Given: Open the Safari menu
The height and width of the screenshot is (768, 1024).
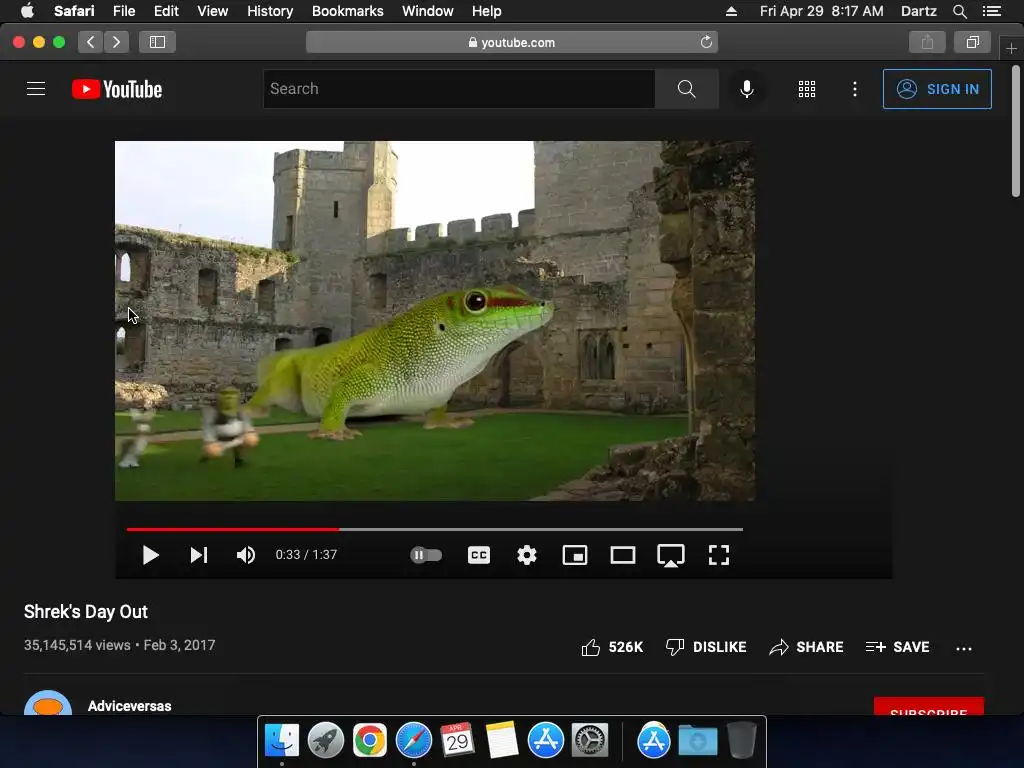Looking at the screenshot, I should 74,11.
